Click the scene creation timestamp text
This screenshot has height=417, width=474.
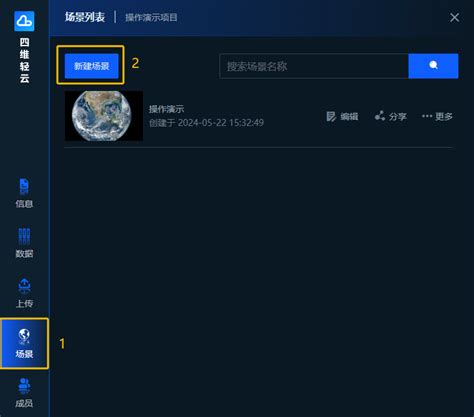click(206, 123)
